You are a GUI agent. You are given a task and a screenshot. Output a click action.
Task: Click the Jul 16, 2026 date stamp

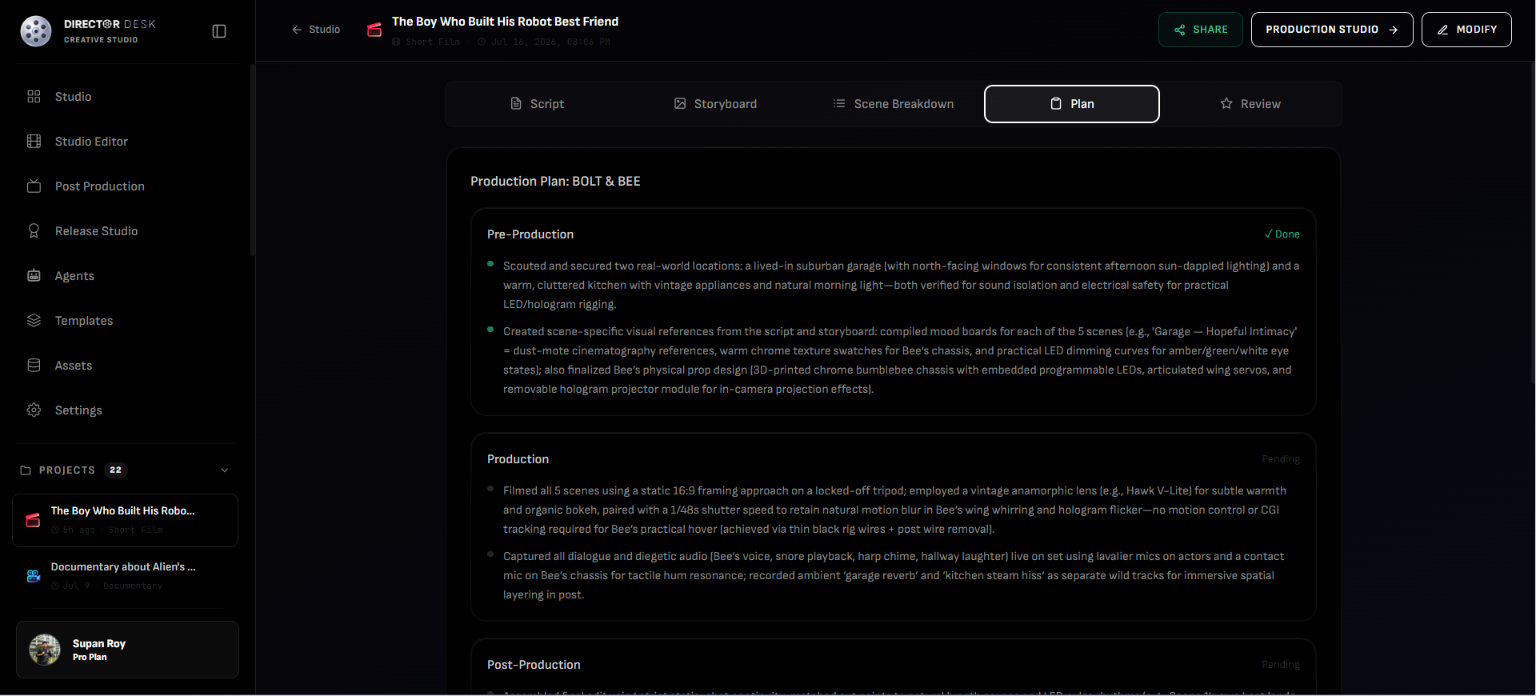tap(550, 42)
